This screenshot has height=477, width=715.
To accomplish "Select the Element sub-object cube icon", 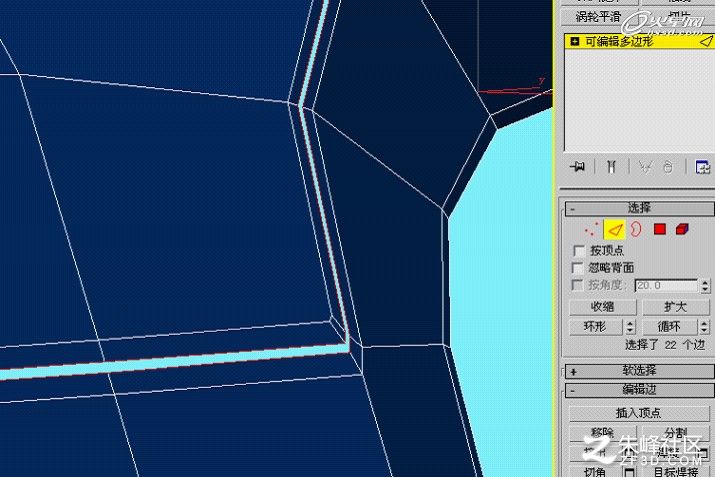I will click(682, 229).
